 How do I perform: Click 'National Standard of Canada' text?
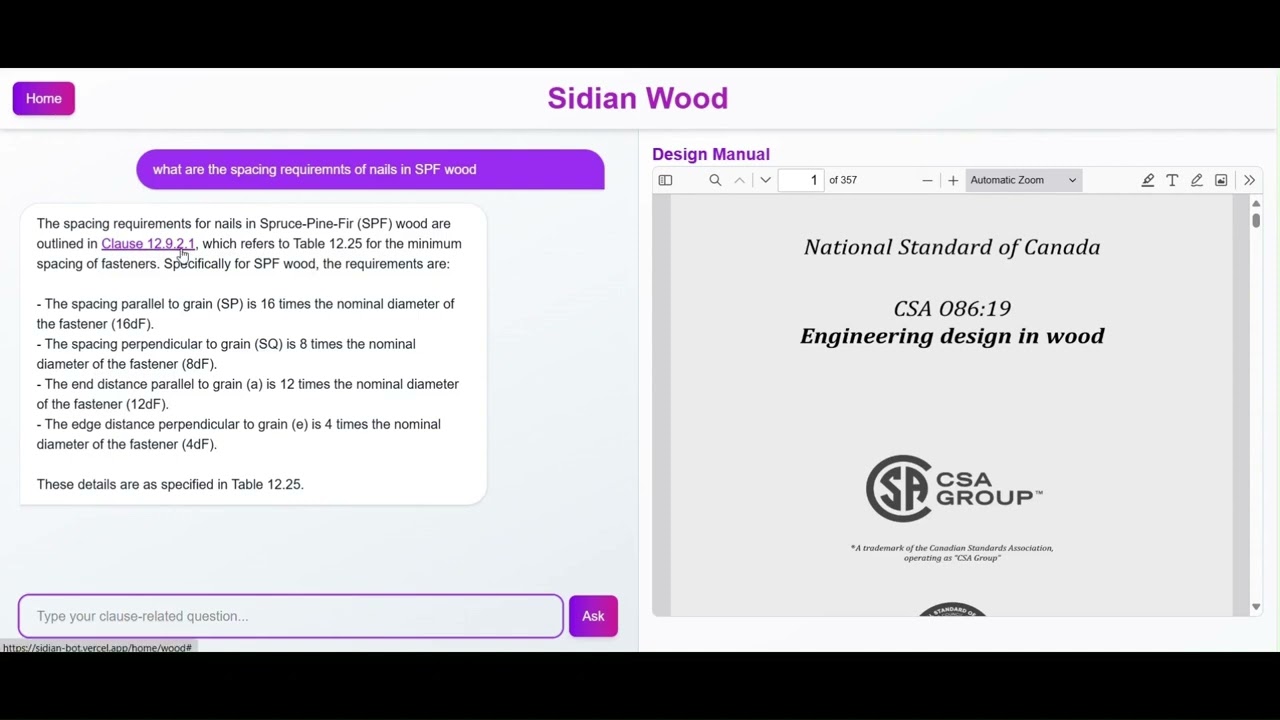coord(952,247)
